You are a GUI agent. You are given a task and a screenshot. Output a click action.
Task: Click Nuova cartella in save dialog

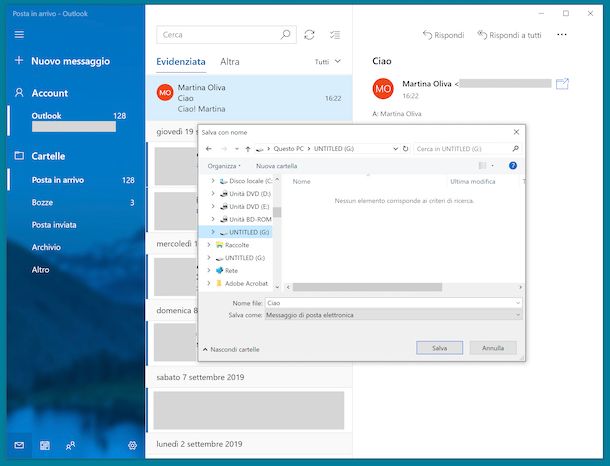click(x=277, y=166)
